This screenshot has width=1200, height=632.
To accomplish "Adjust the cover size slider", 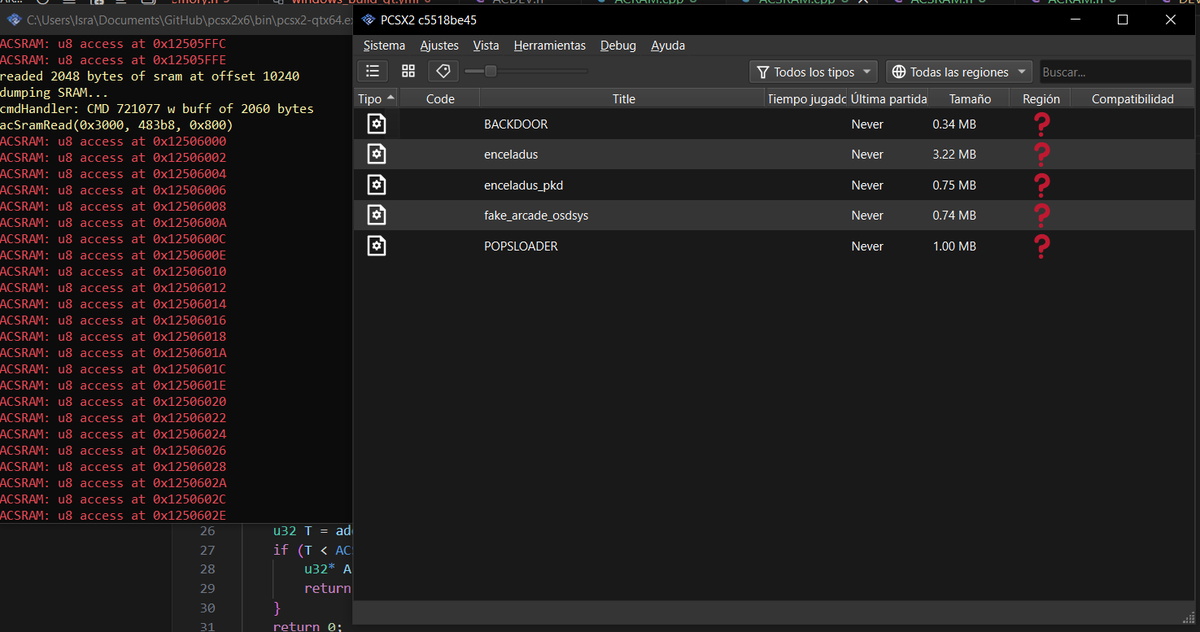I will pos(526,71).
